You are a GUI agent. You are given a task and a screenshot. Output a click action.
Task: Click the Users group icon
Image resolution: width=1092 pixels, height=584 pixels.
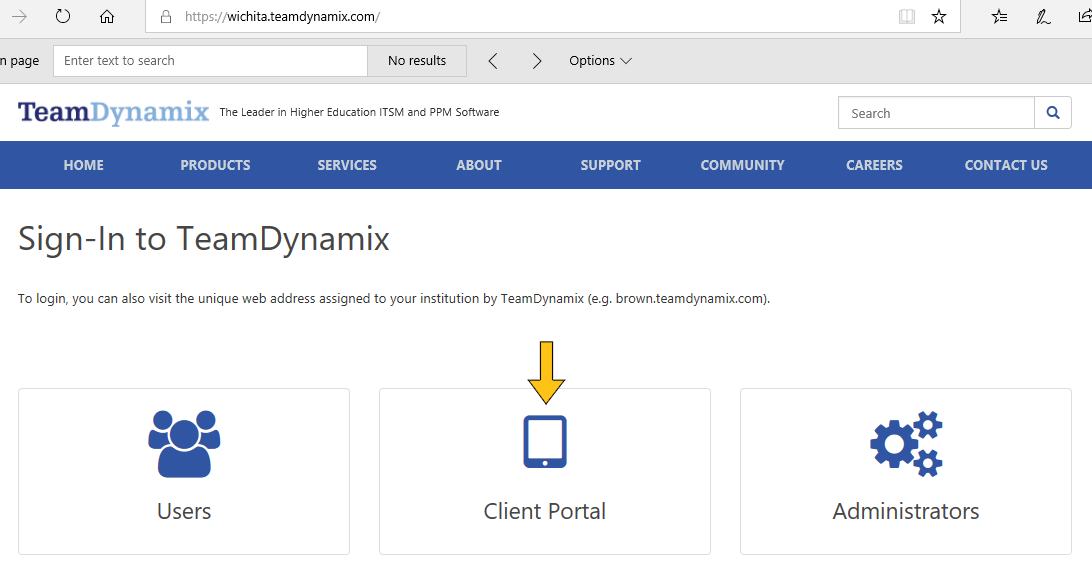184,443
